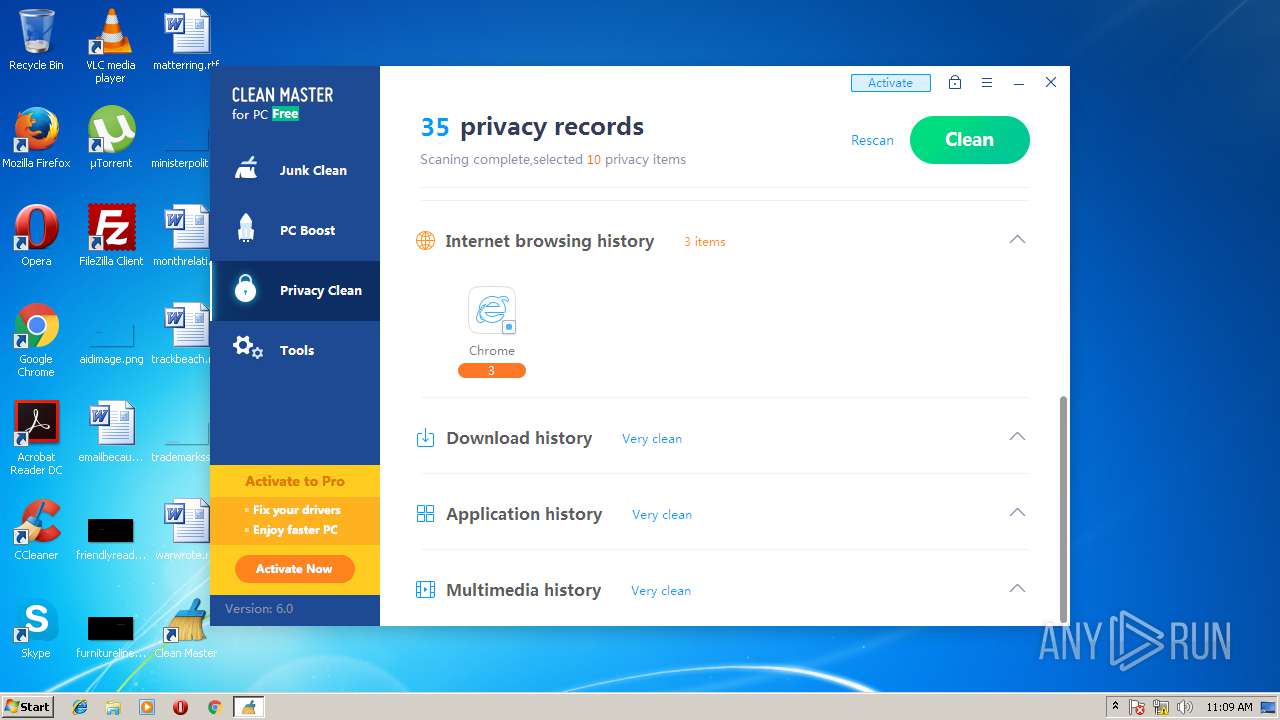Collapse the Application history section
Screen dimensions: 1280x720
(x=1017, y=513)
